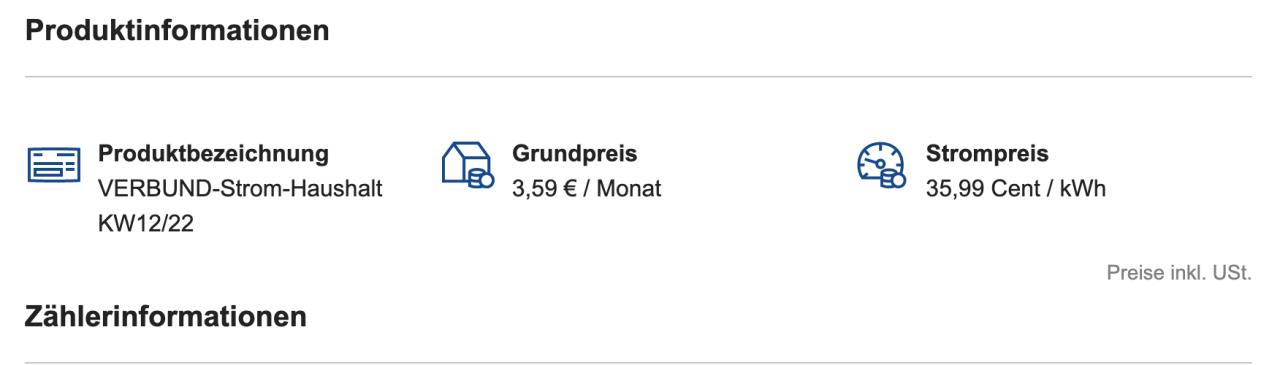This screenshot has width=1280, height=365.
Task: Click the 35,99 Cent / kWh value
Action: 1017,187
